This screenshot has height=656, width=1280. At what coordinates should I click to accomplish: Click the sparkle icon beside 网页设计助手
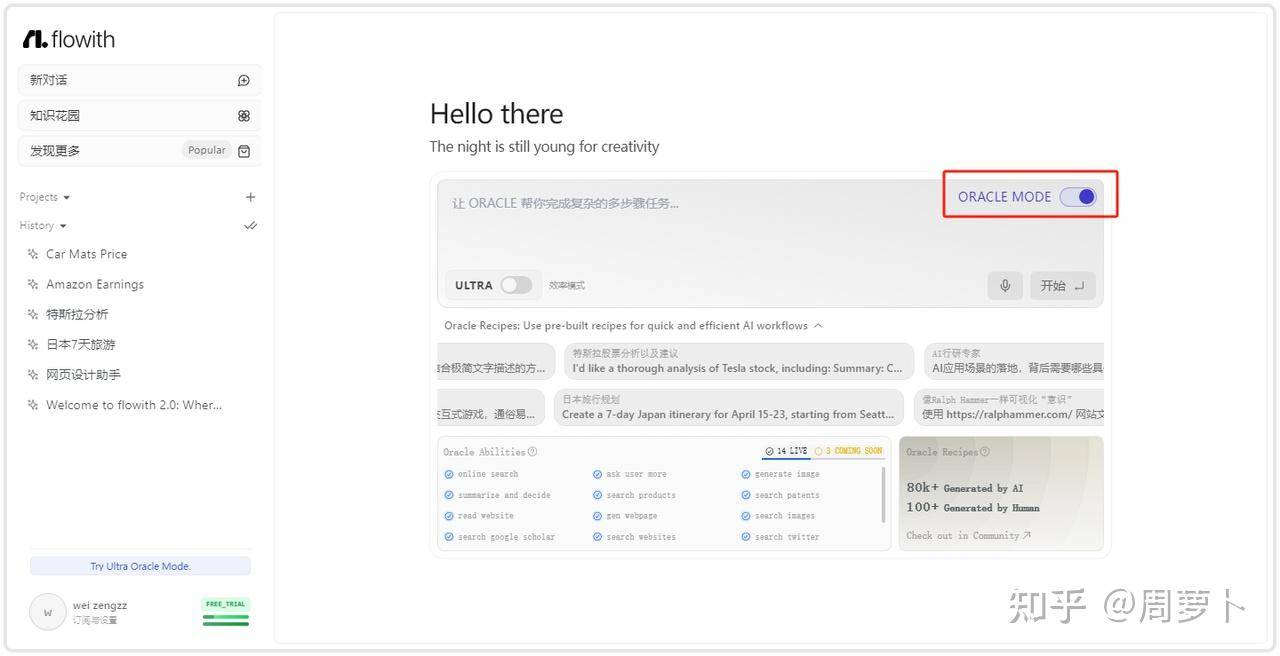click(33, 375)
